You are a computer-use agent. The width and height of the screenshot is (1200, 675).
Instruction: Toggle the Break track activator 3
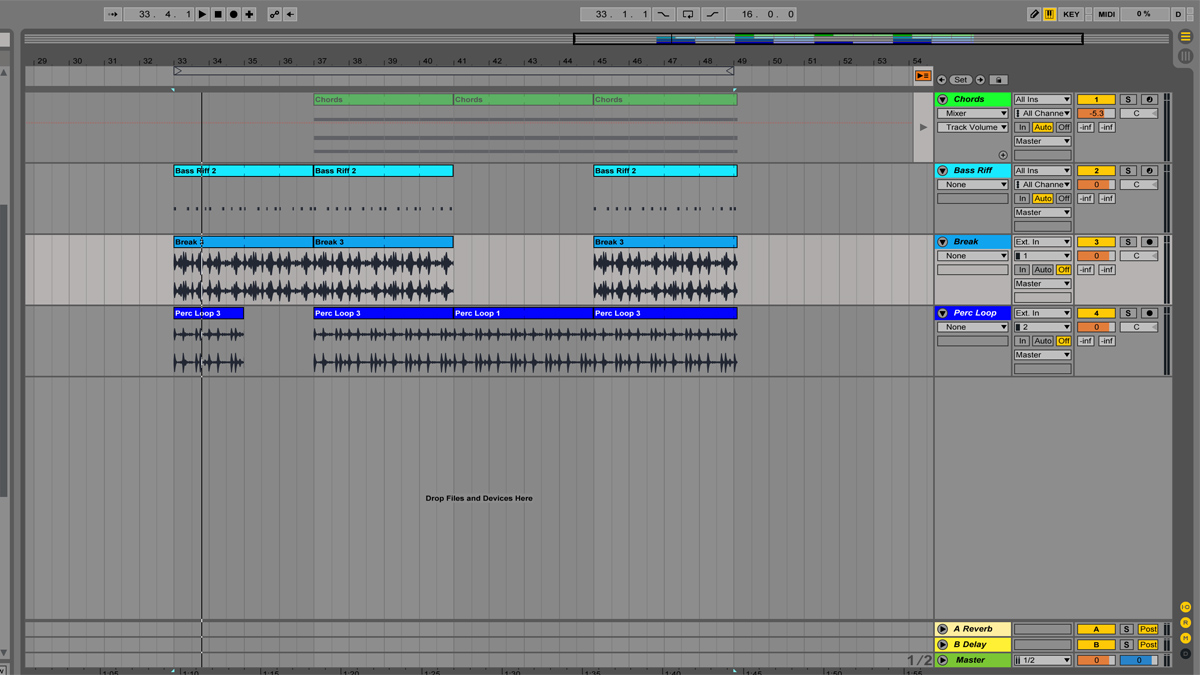1096,242
